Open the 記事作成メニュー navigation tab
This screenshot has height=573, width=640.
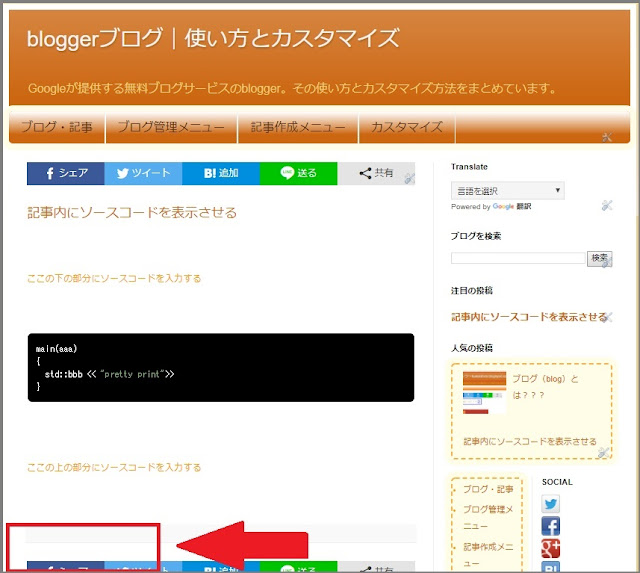(298, 127)
